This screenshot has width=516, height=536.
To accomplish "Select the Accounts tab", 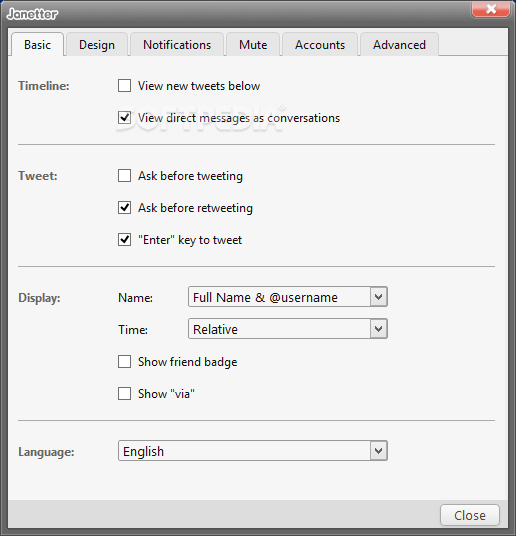I will click(320, 44).
